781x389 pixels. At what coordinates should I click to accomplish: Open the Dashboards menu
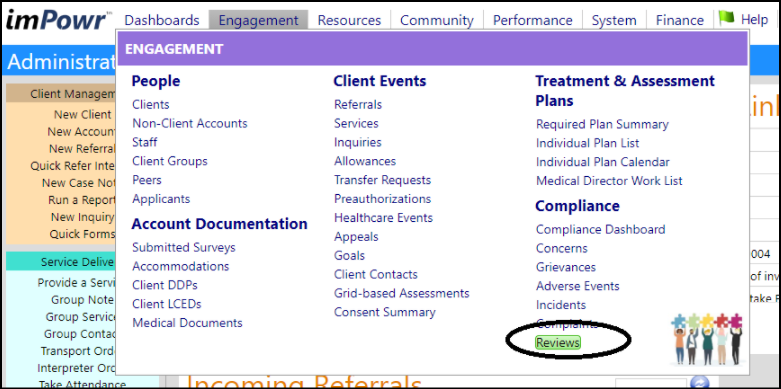(x=162, y=20)
